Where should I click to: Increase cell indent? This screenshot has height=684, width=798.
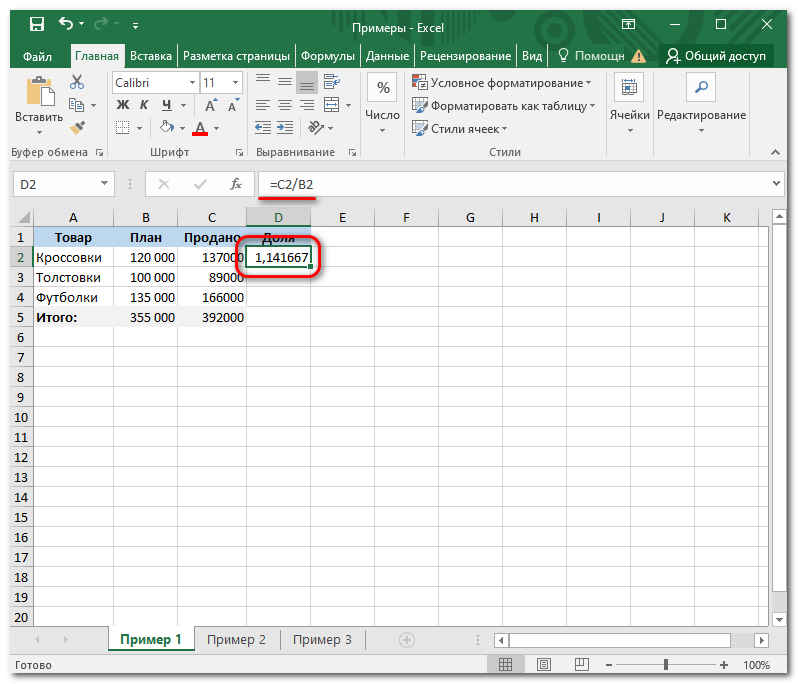(285, 127)
